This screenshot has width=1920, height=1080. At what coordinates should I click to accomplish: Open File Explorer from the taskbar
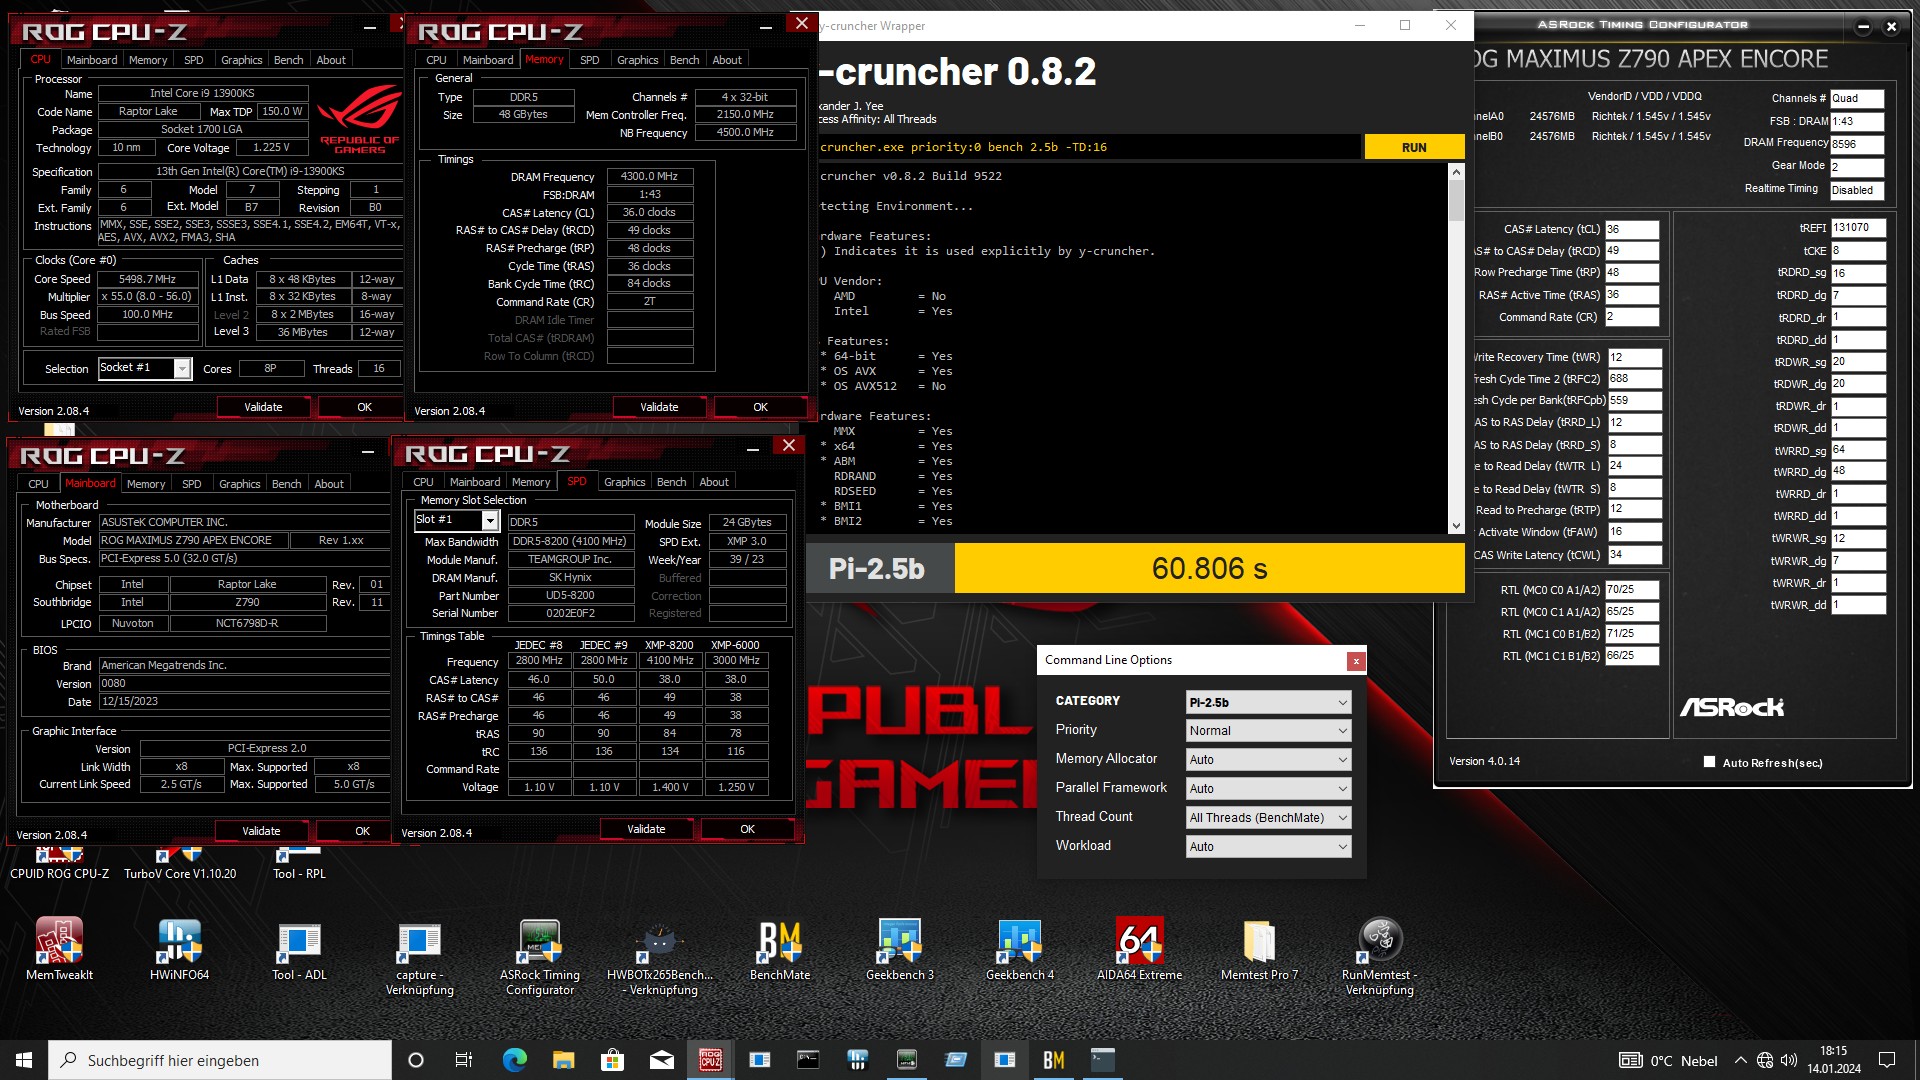pos(563,1060)
